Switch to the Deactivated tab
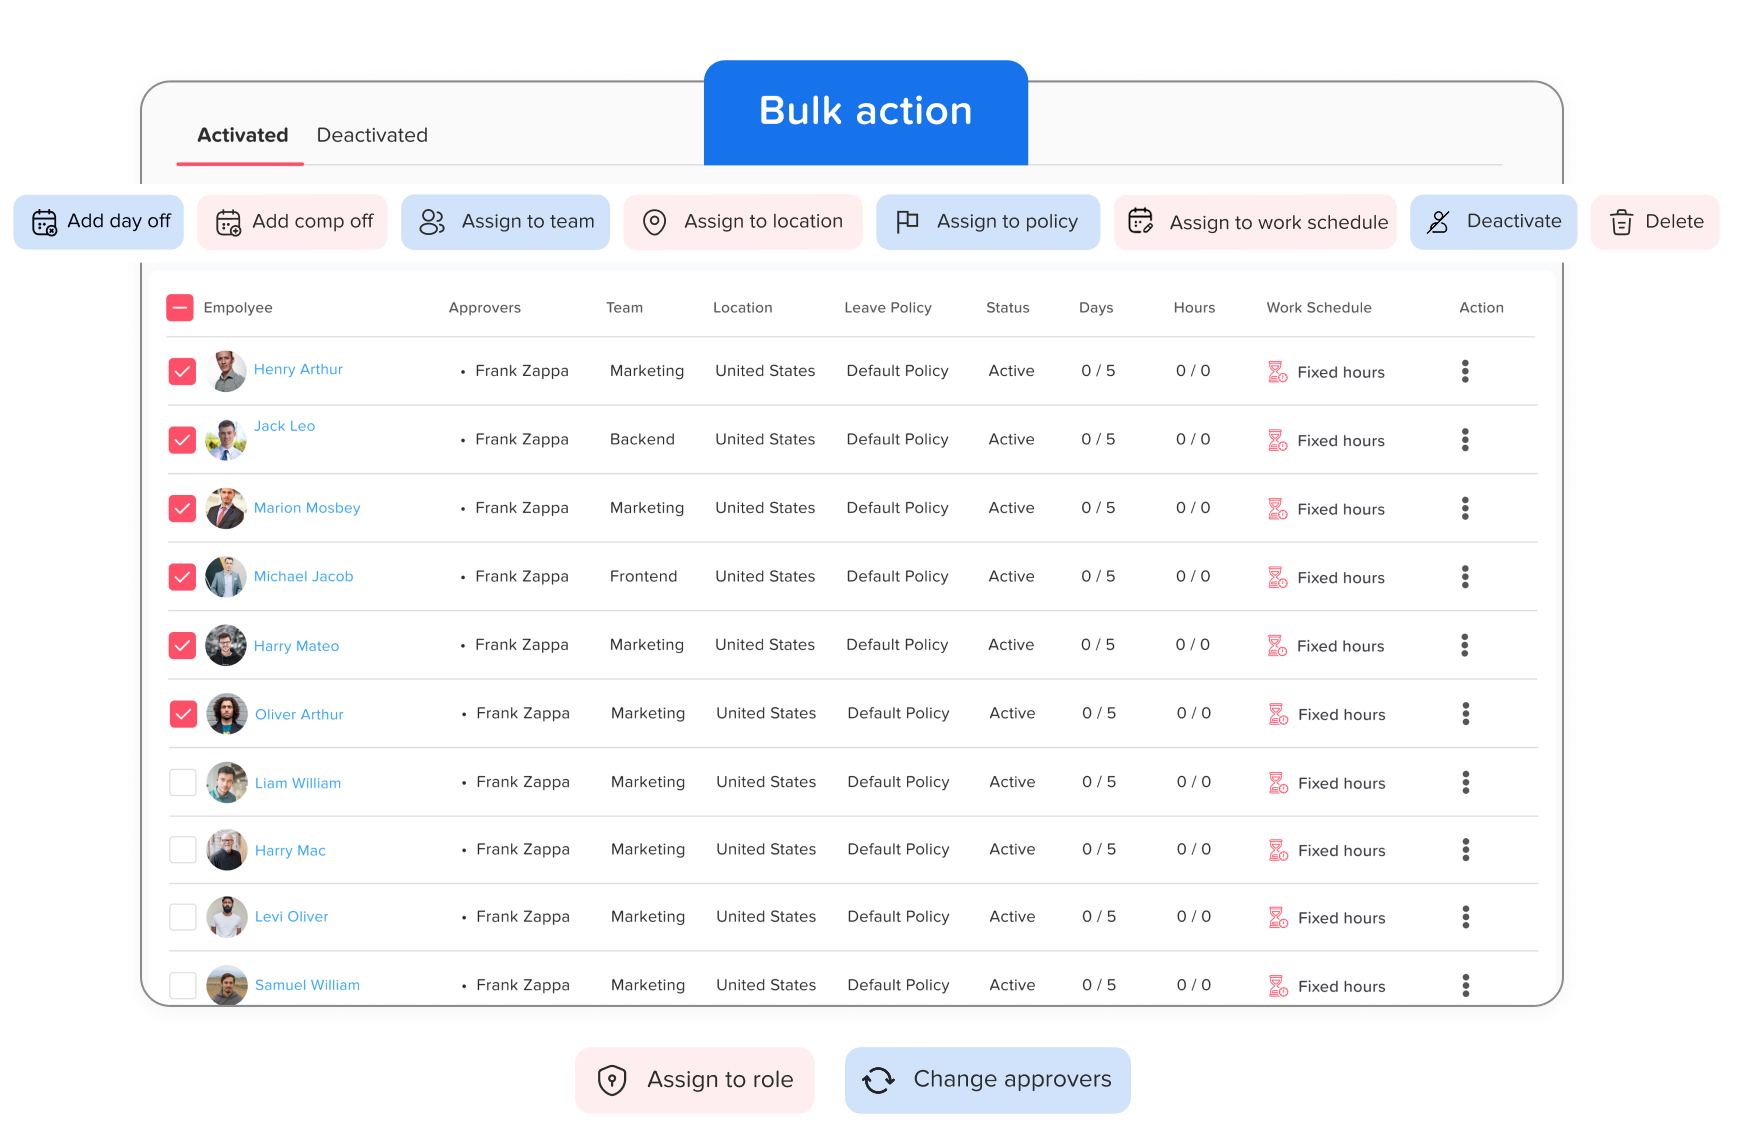1742x1142 pixels. pyautogui.click(x=372, y=135)
